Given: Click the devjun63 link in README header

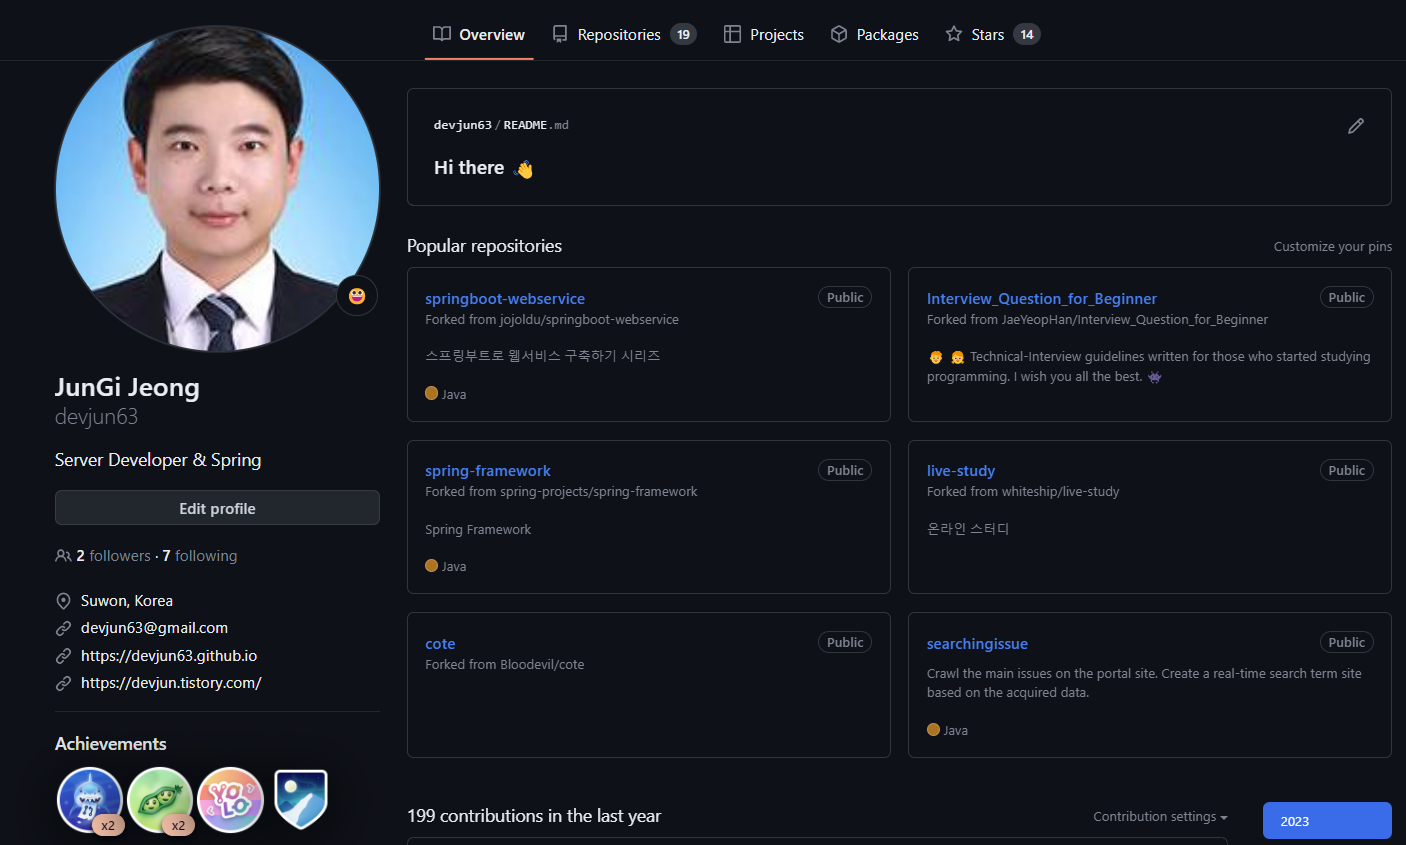Looking at the screenshot, I should point(463,125).
